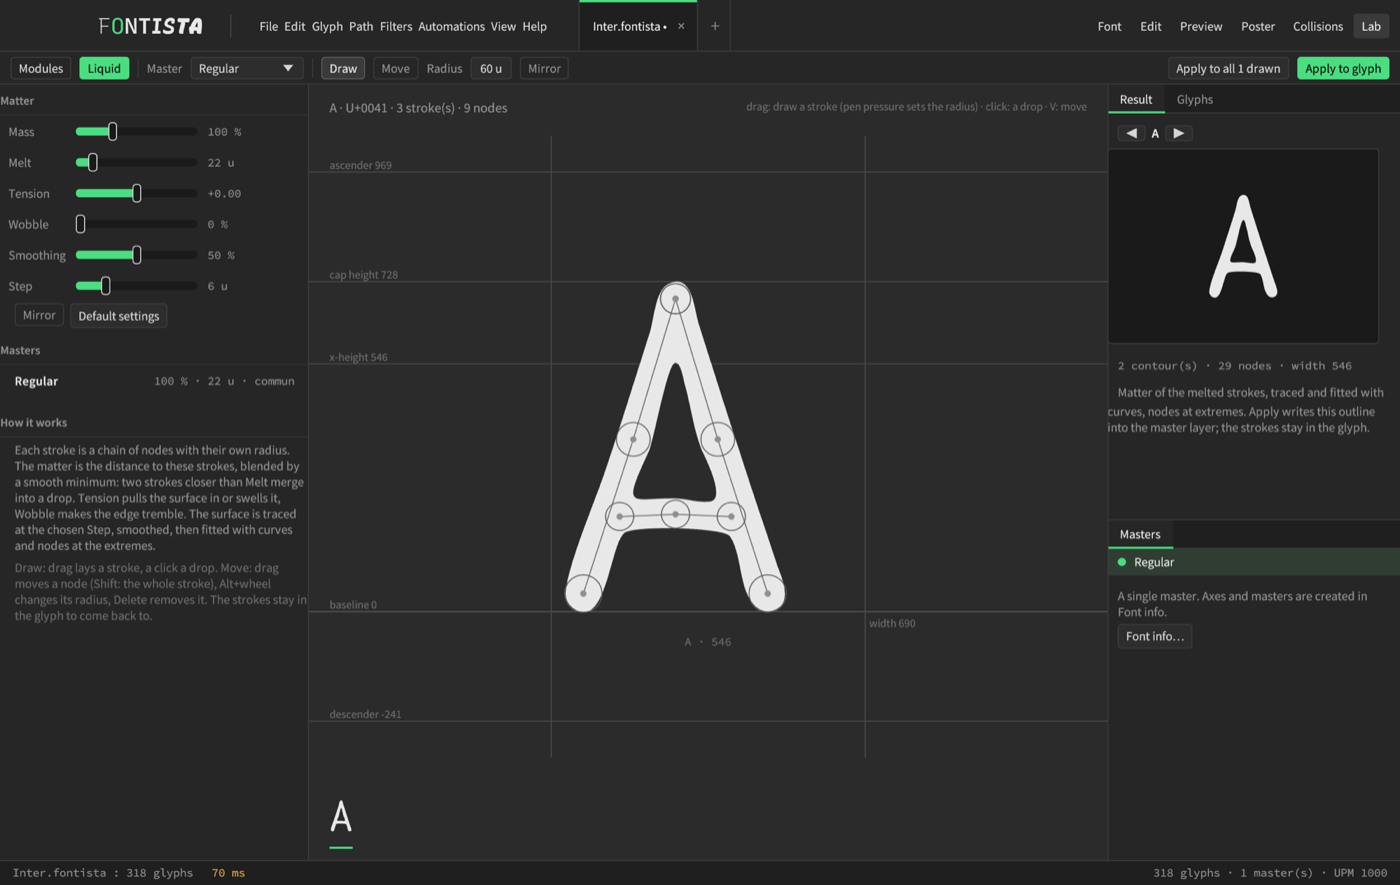Click Apply to all 1 drawn

(x=1228, y=68)
